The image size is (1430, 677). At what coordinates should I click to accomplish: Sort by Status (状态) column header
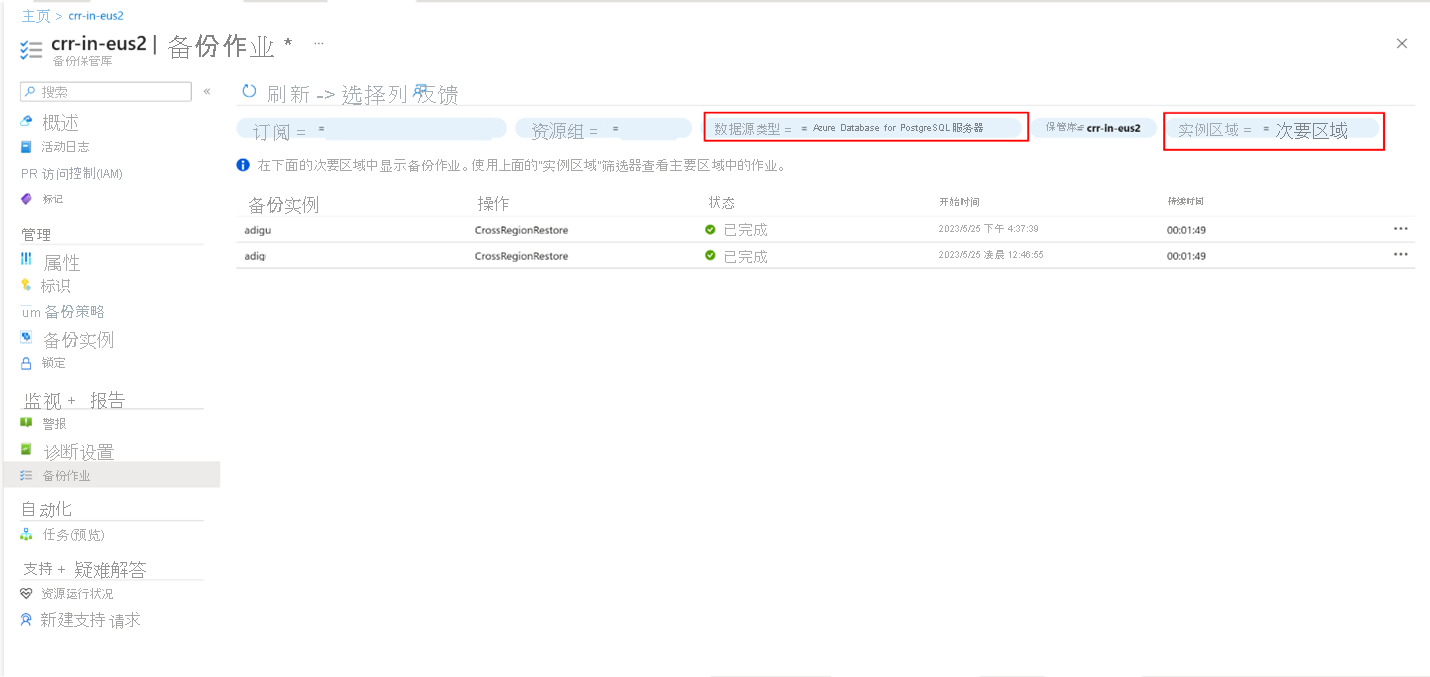721,202
